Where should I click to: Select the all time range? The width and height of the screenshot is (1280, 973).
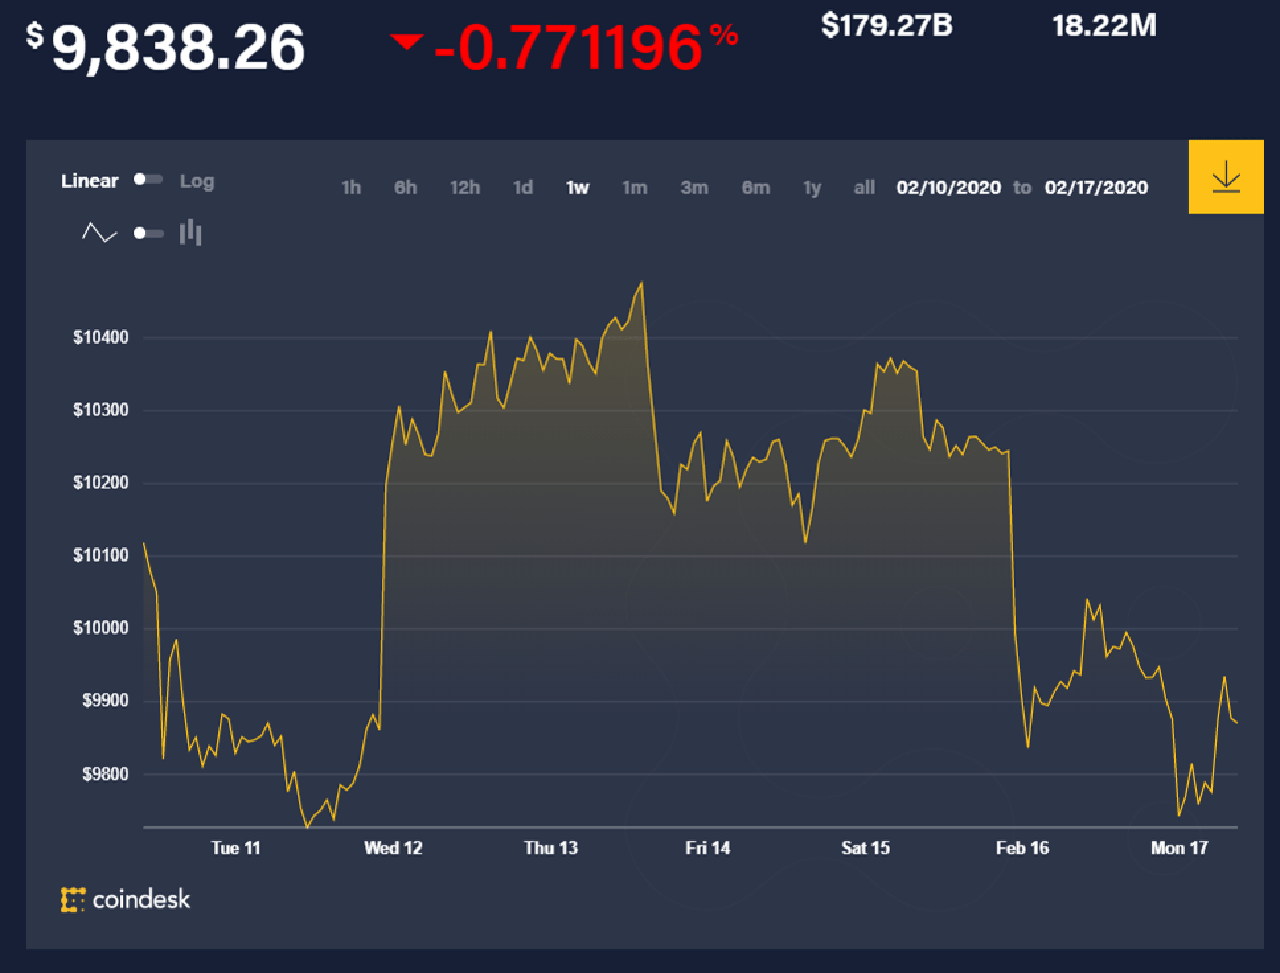point(864,187)
